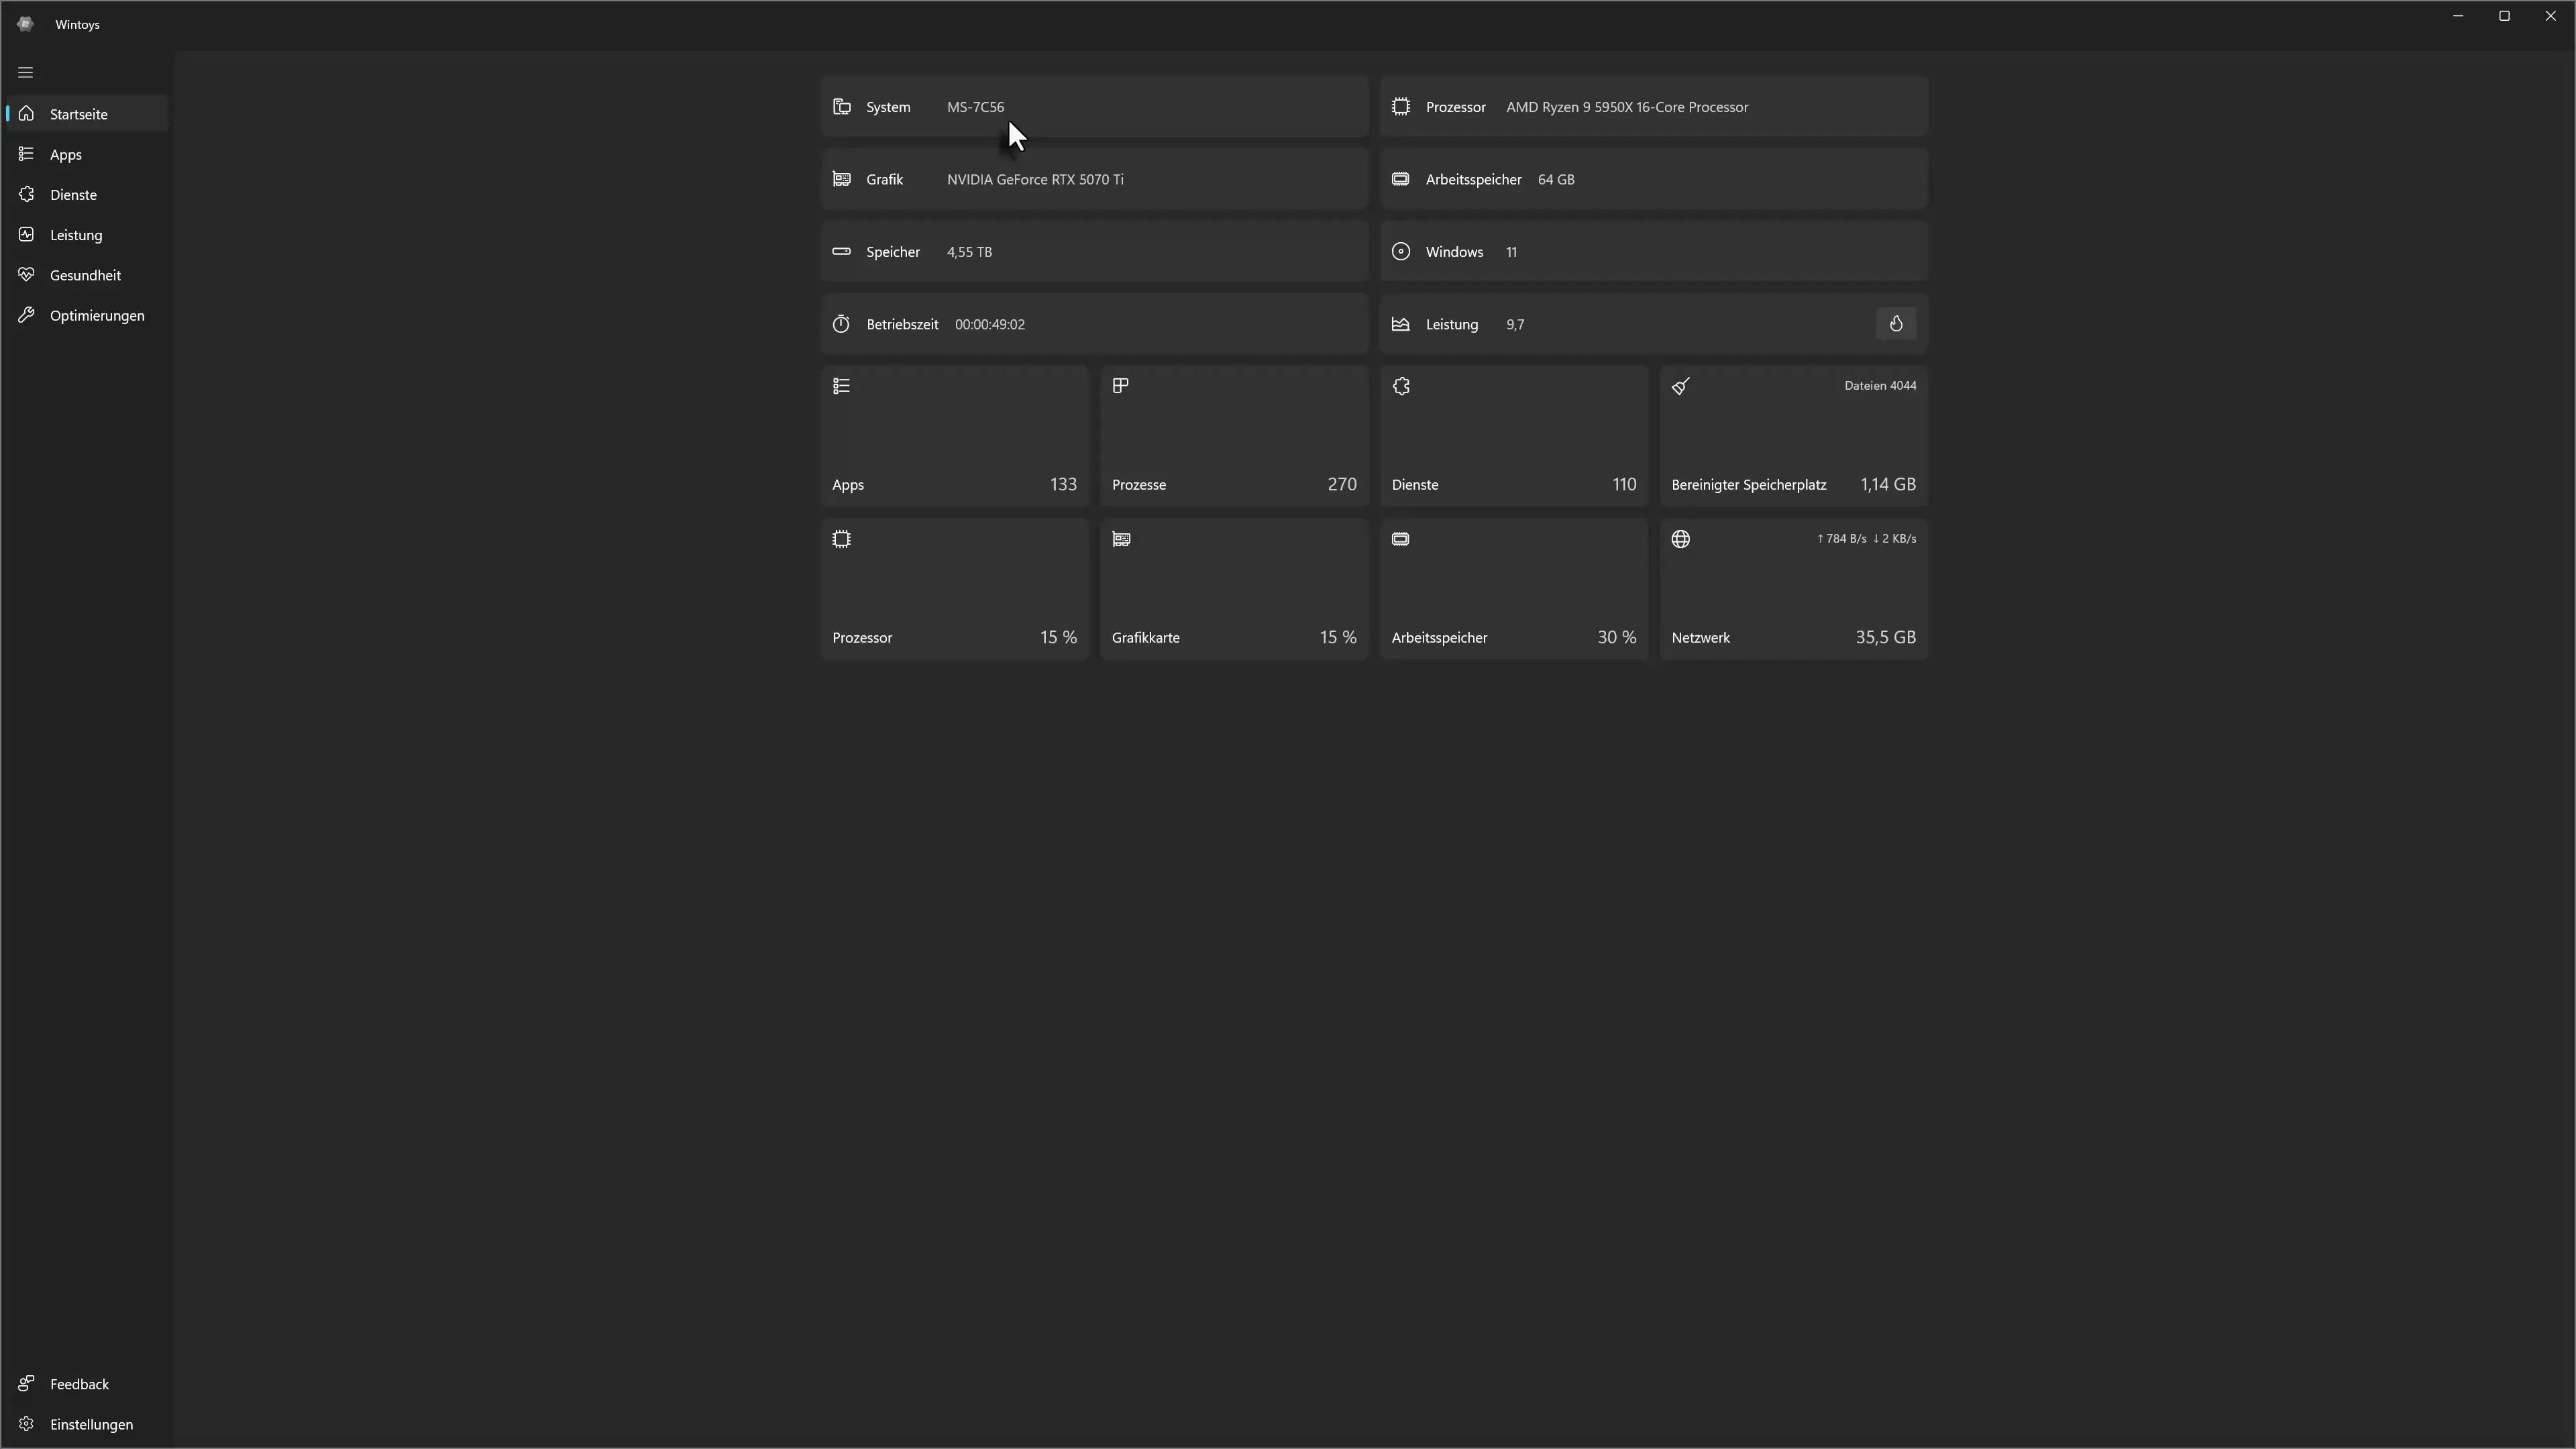Open Einstellungen from the sidebar
This screenshot has height=1449, width=2576.
(x=86, y=1424)
